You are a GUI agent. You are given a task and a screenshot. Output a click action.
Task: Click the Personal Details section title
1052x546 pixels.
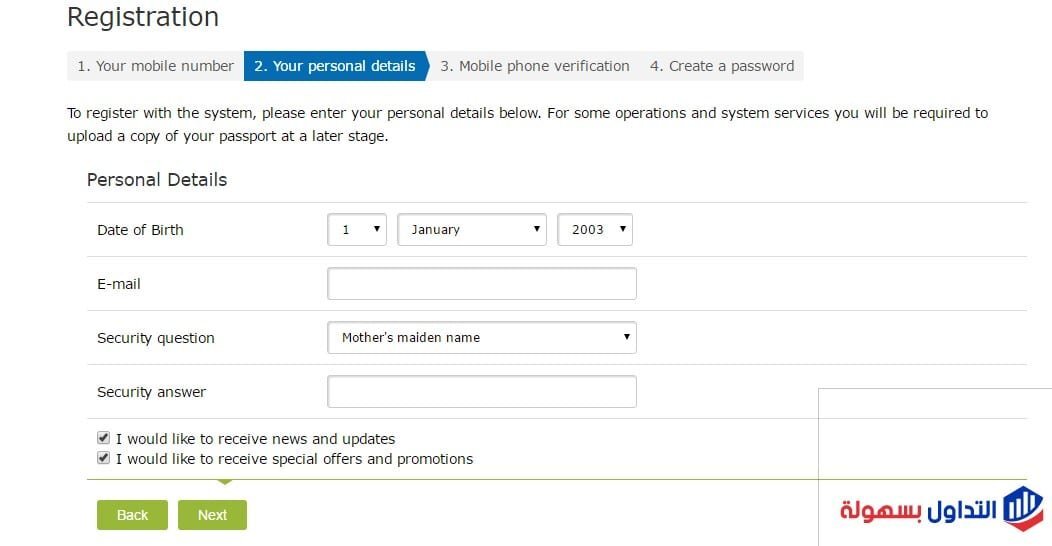[157, 180]
